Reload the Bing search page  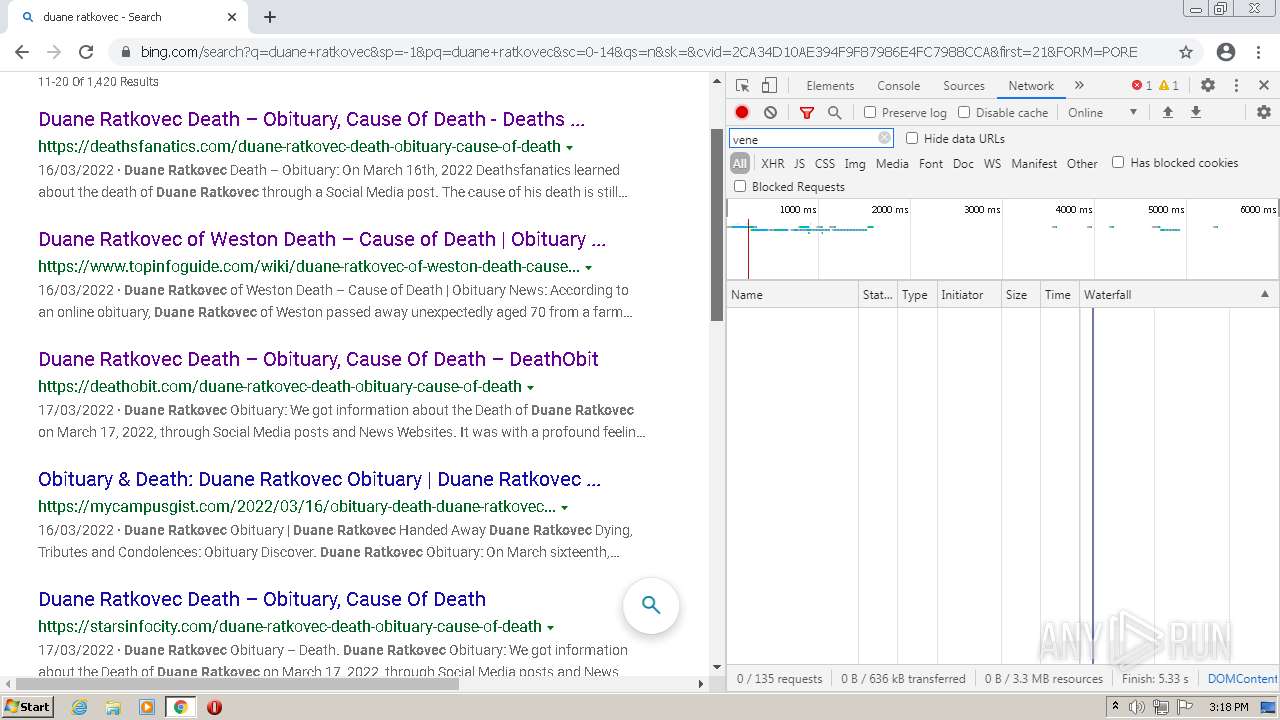point(86,52)
